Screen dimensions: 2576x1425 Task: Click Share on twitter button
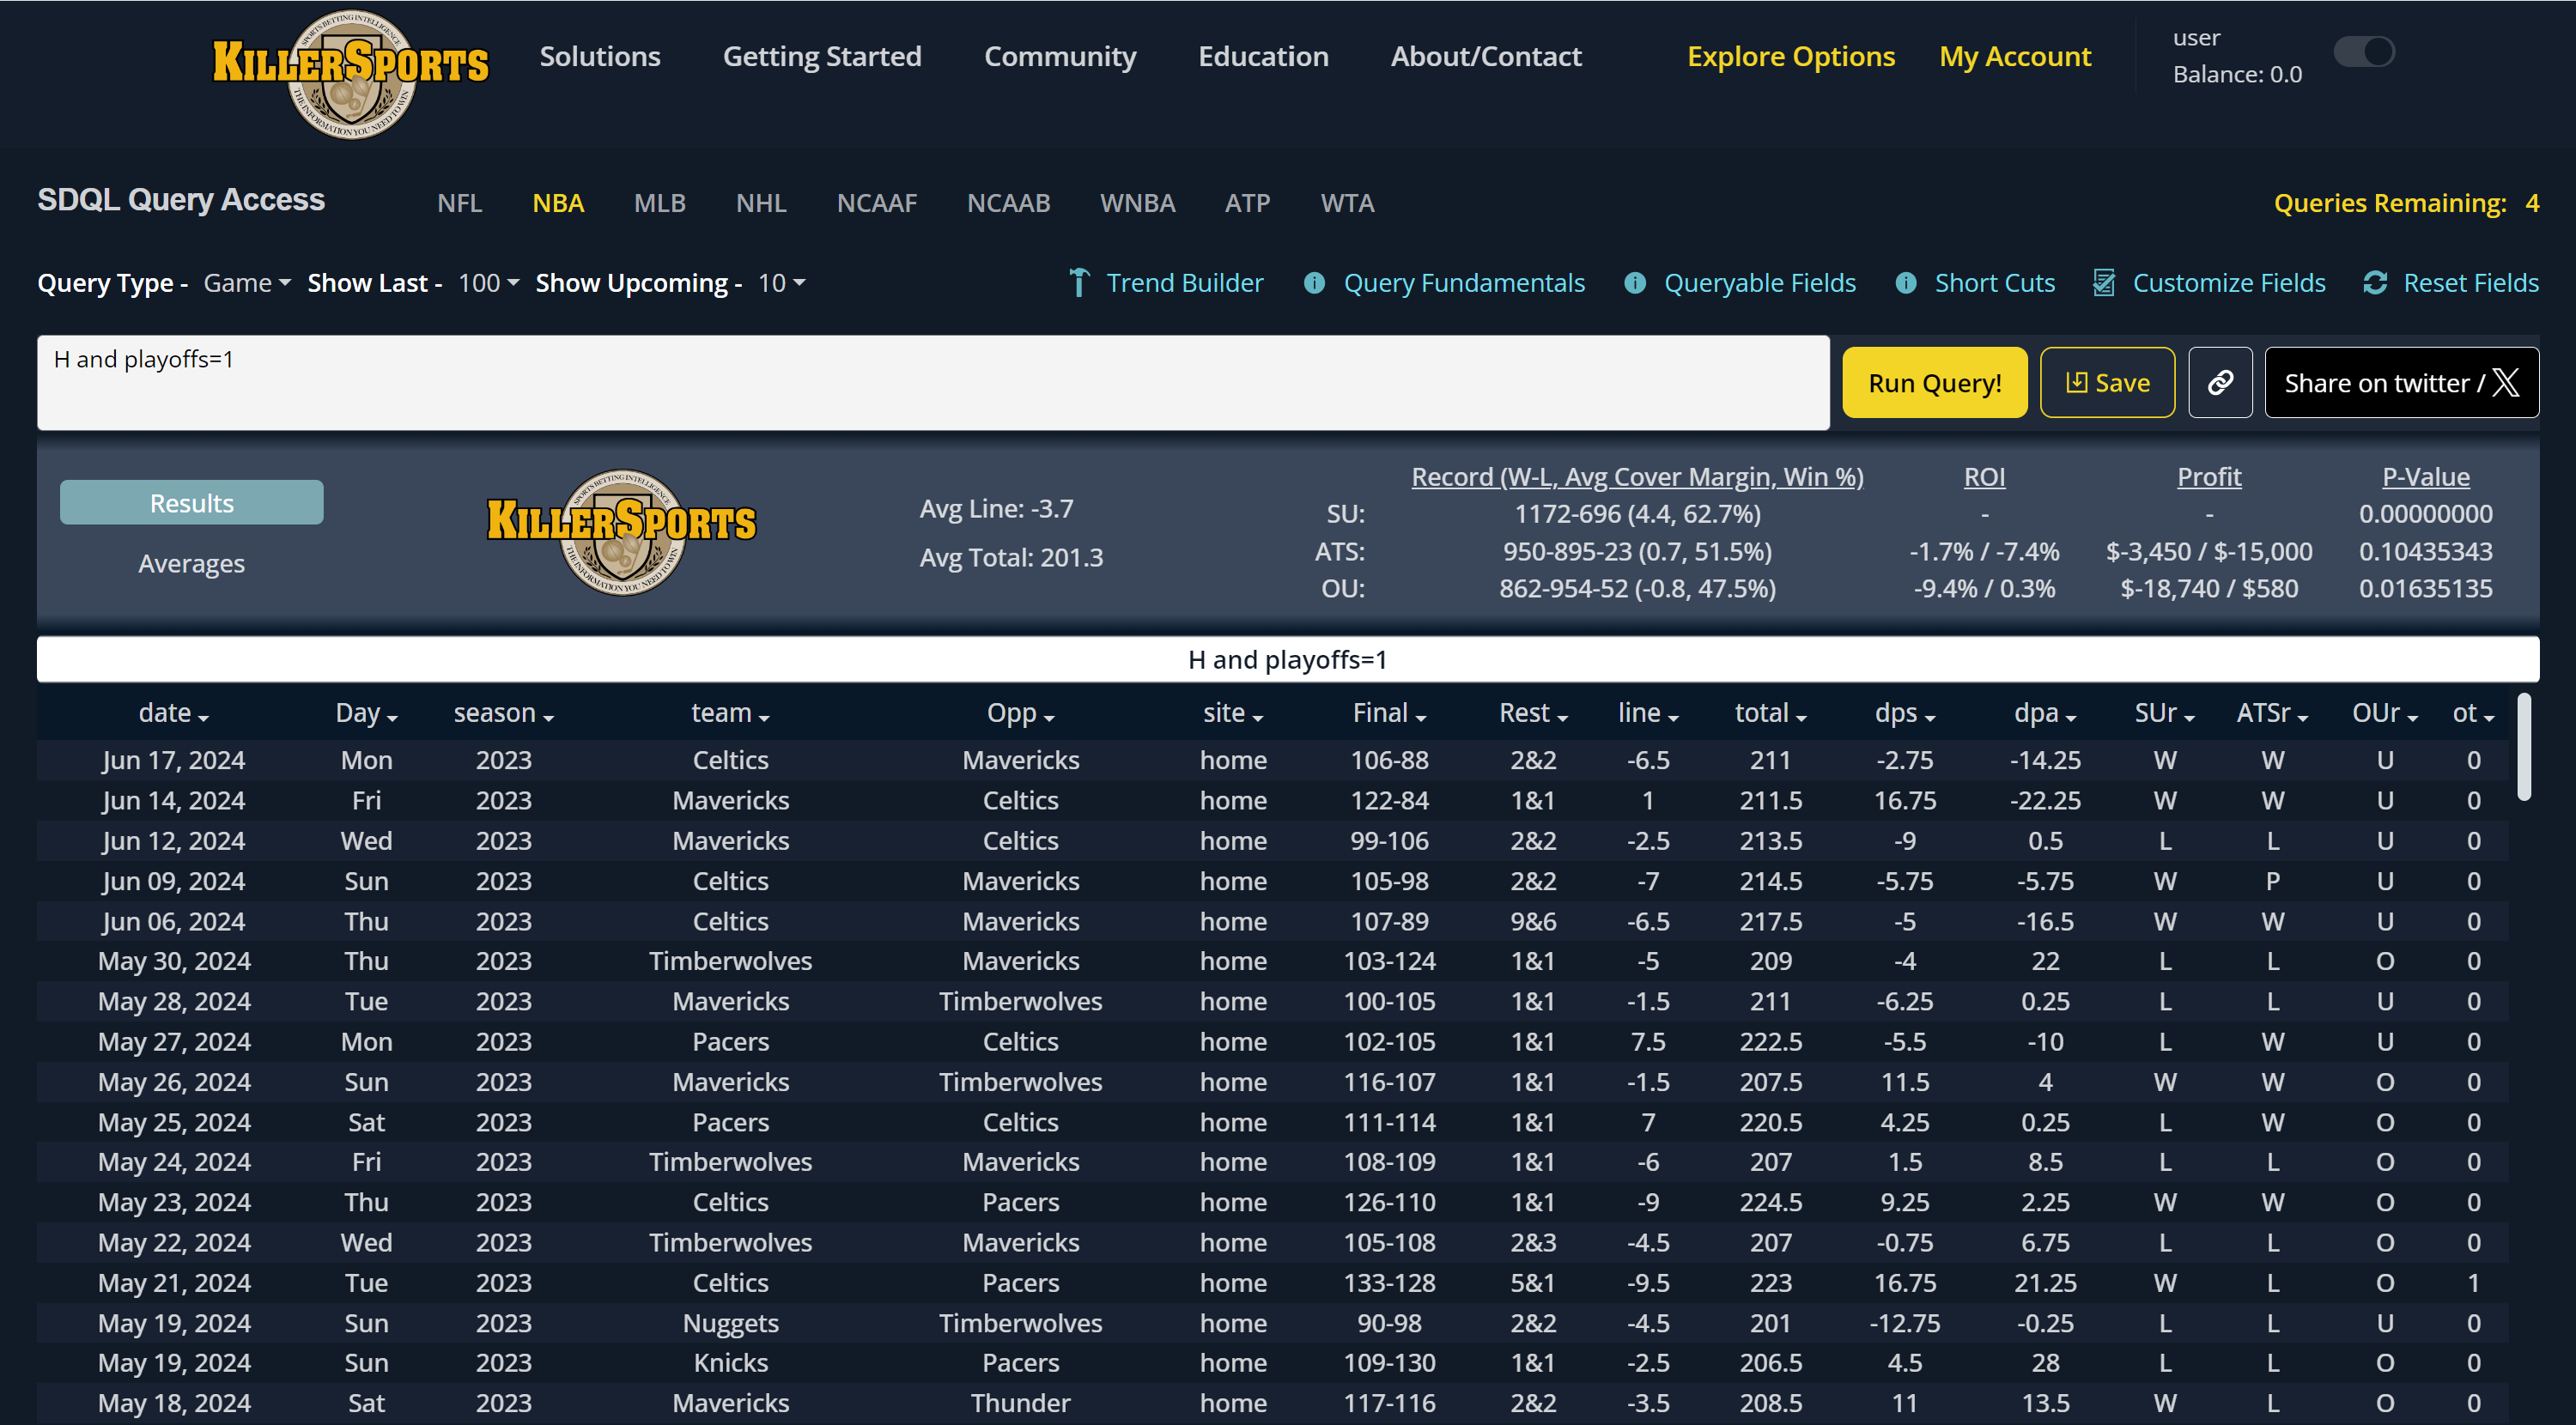point(2401,382)
